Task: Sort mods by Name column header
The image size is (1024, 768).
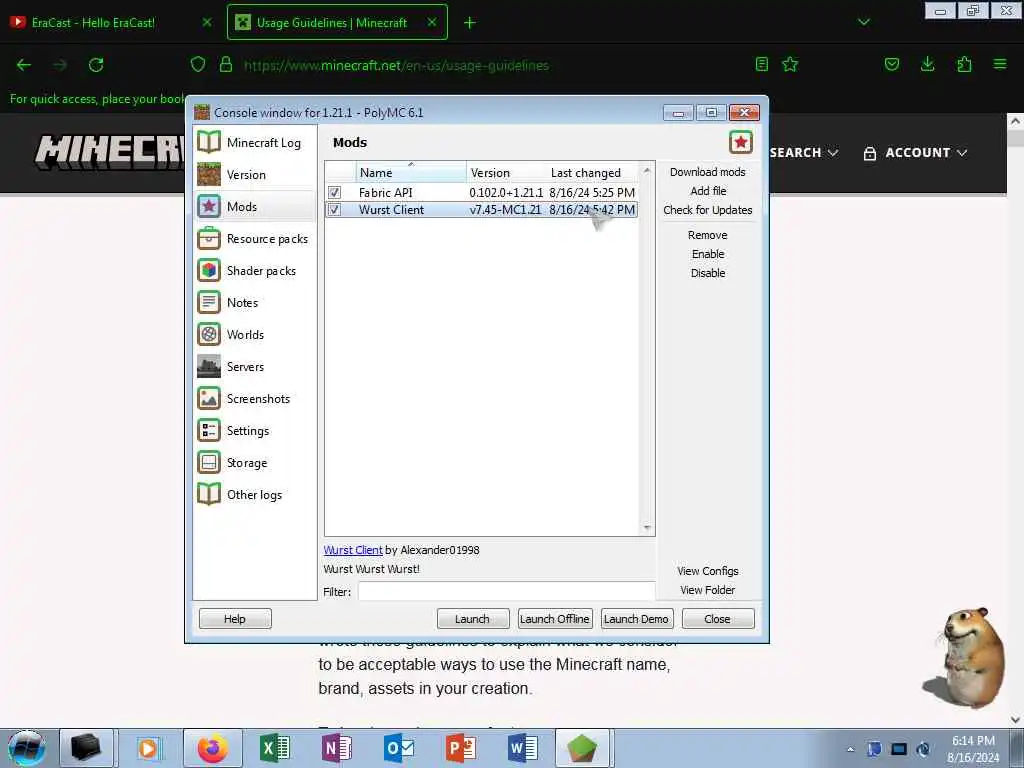Action: pos(411,172)
